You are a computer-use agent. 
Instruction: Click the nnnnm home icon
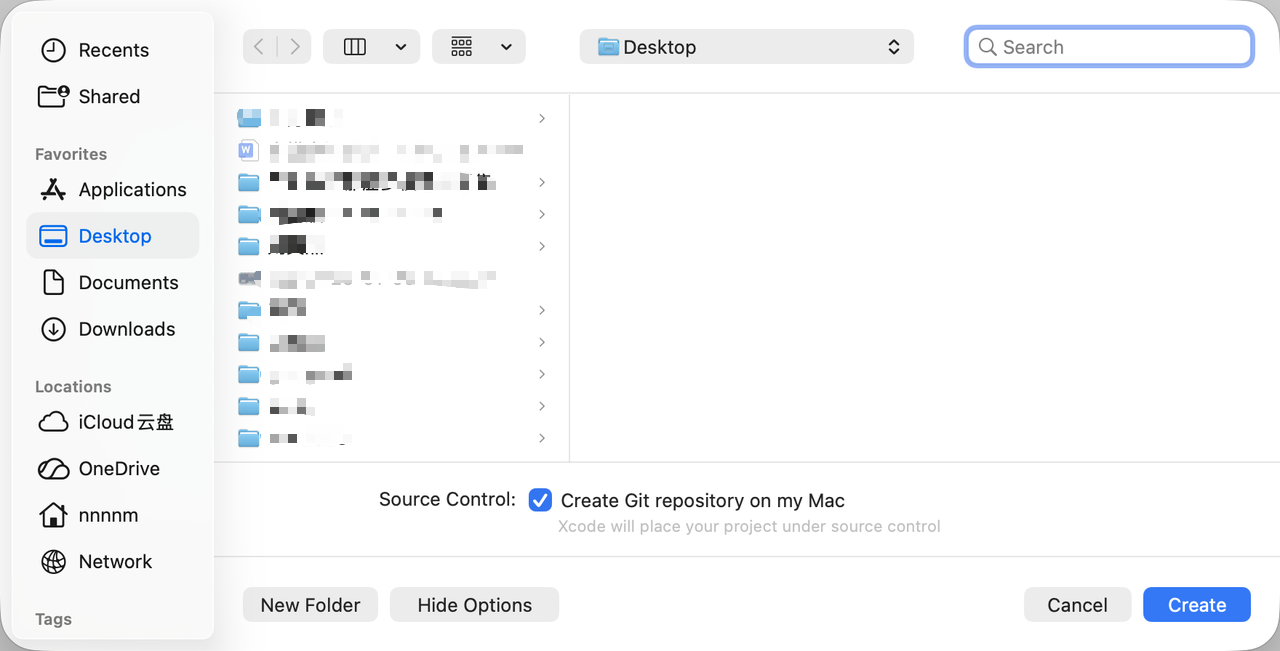coord(53,515)
